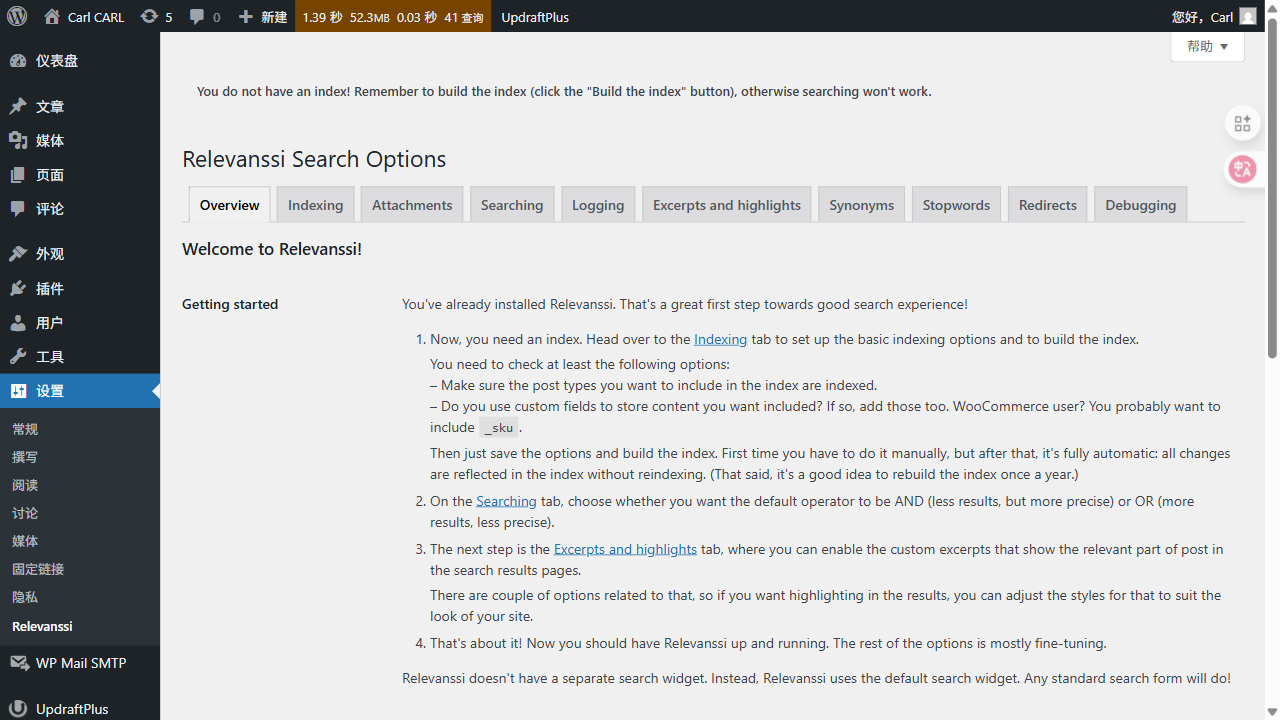Click the Searching link in step 2

tap(506, 501)
